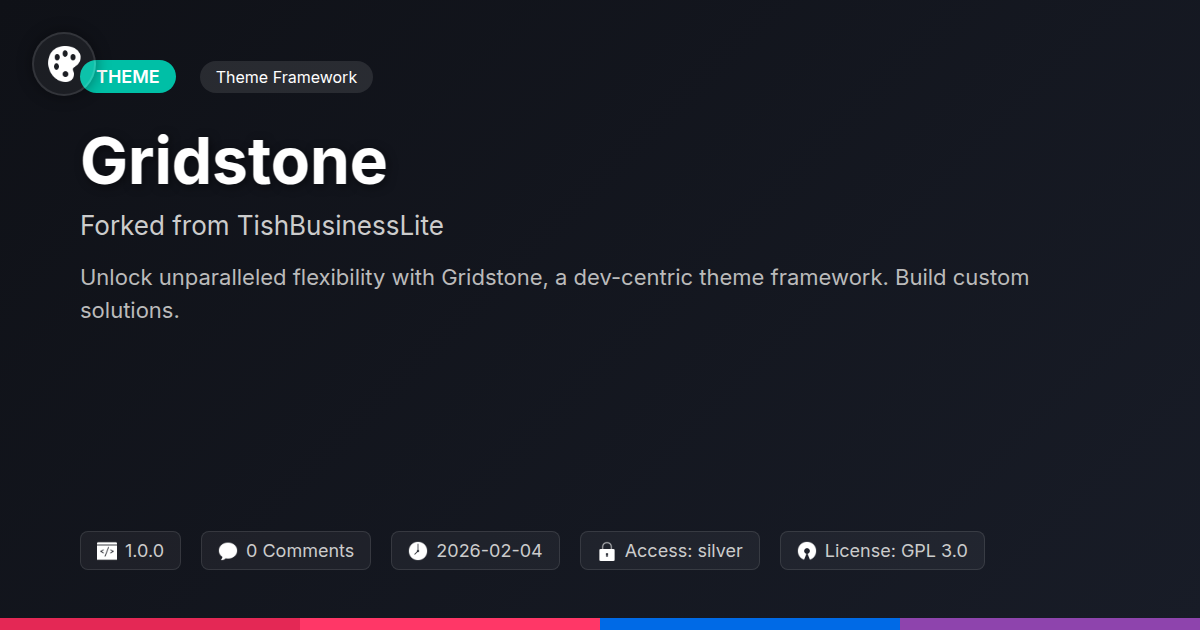
Task: Open the Theme Framework category tag
Action: [x=286, y=77]
